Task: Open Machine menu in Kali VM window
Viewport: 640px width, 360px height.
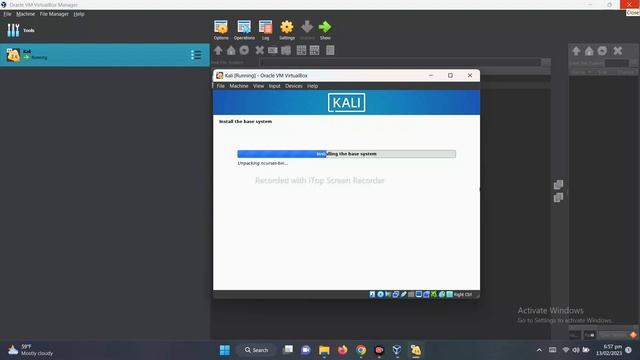Action: click(239, 86)
